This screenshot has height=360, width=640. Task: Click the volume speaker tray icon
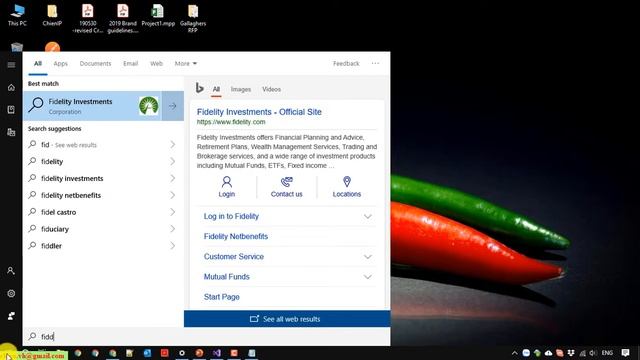coord(593,353)
